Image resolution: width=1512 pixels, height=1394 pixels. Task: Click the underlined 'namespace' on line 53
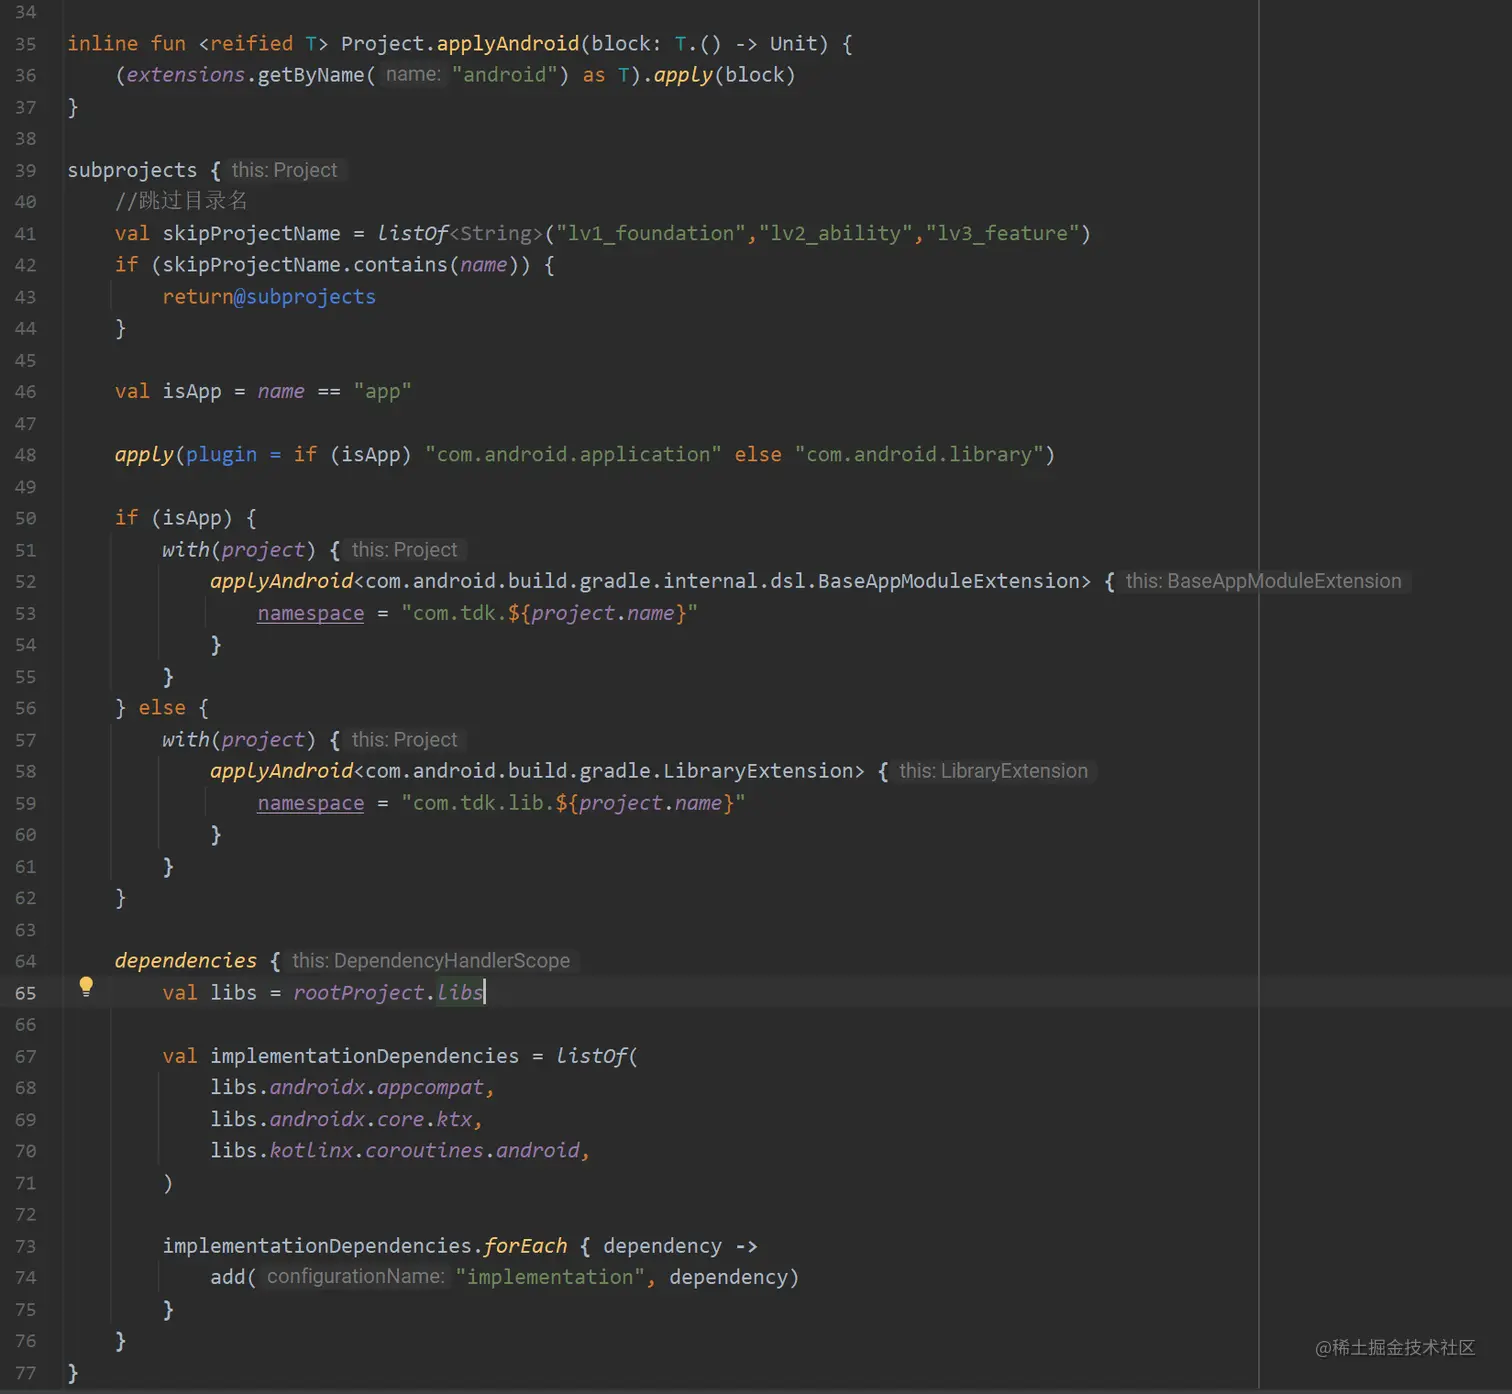tap(311, 614)
